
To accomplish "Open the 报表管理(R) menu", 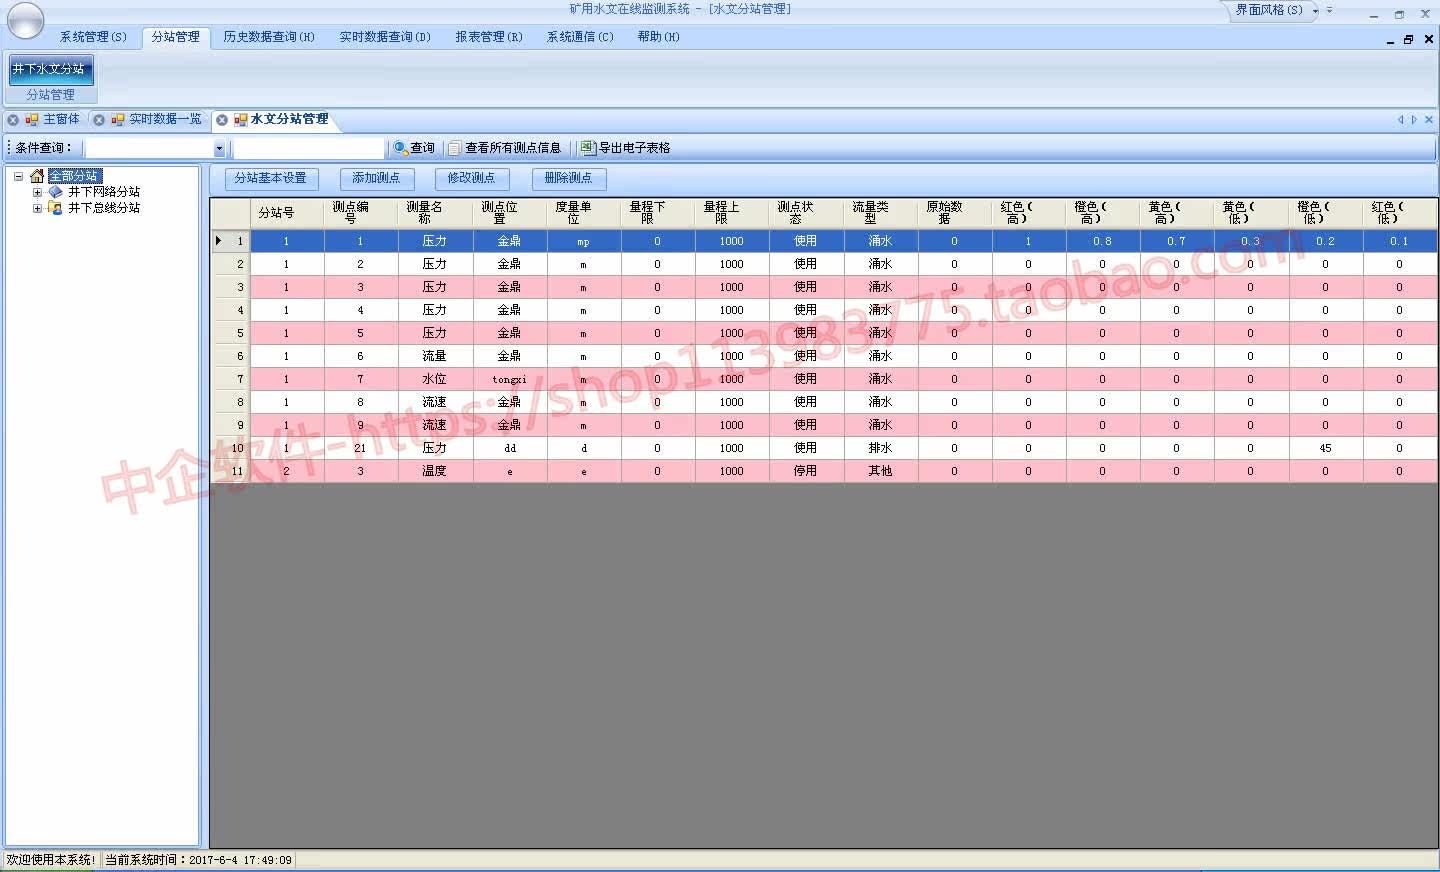I will [x=489, y=37].
